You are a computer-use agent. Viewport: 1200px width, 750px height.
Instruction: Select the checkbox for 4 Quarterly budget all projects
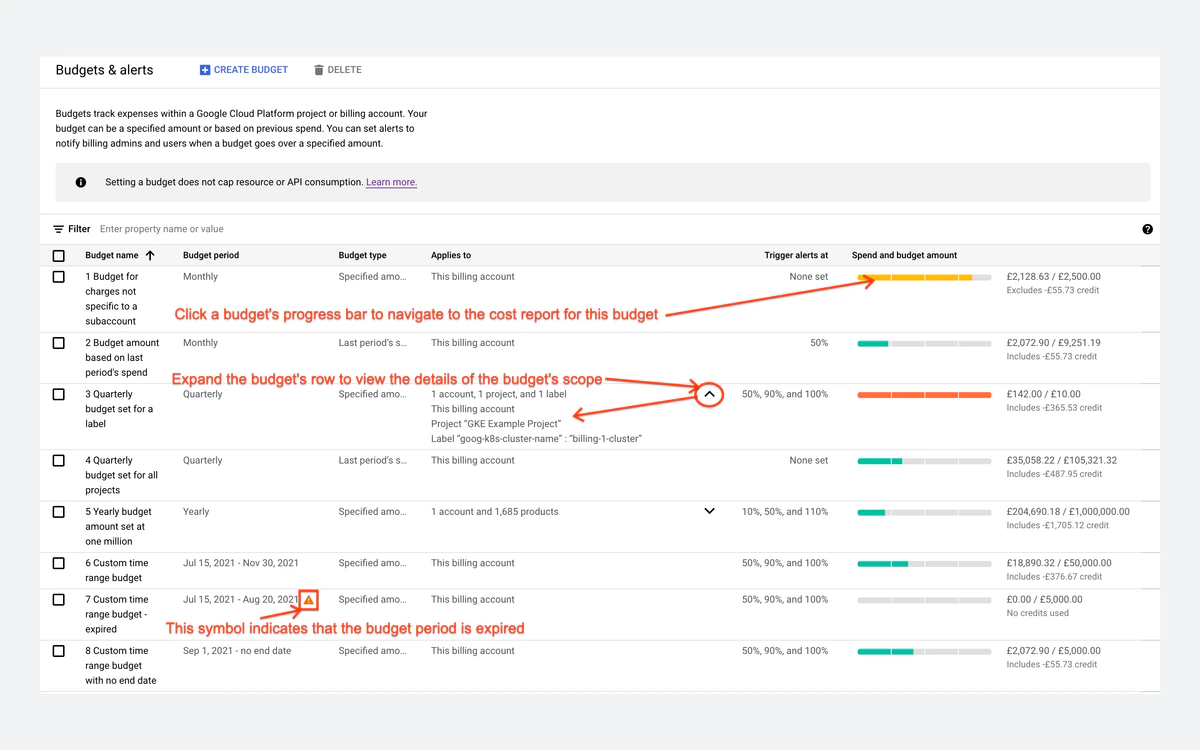pos(59,461)
